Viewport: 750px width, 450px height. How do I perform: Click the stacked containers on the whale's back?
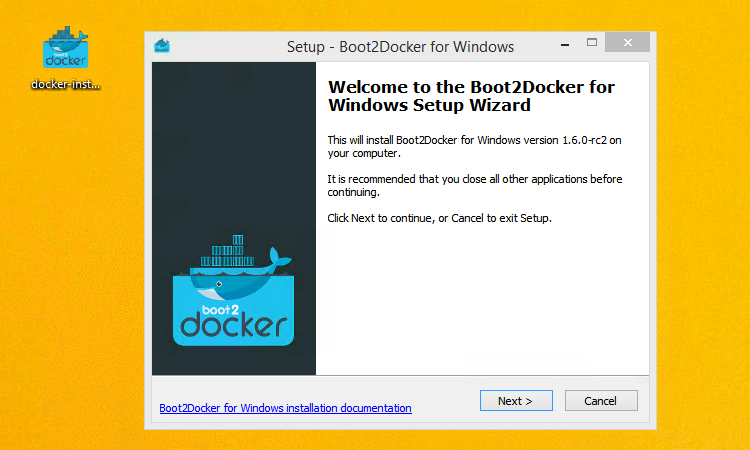[228, 251]
